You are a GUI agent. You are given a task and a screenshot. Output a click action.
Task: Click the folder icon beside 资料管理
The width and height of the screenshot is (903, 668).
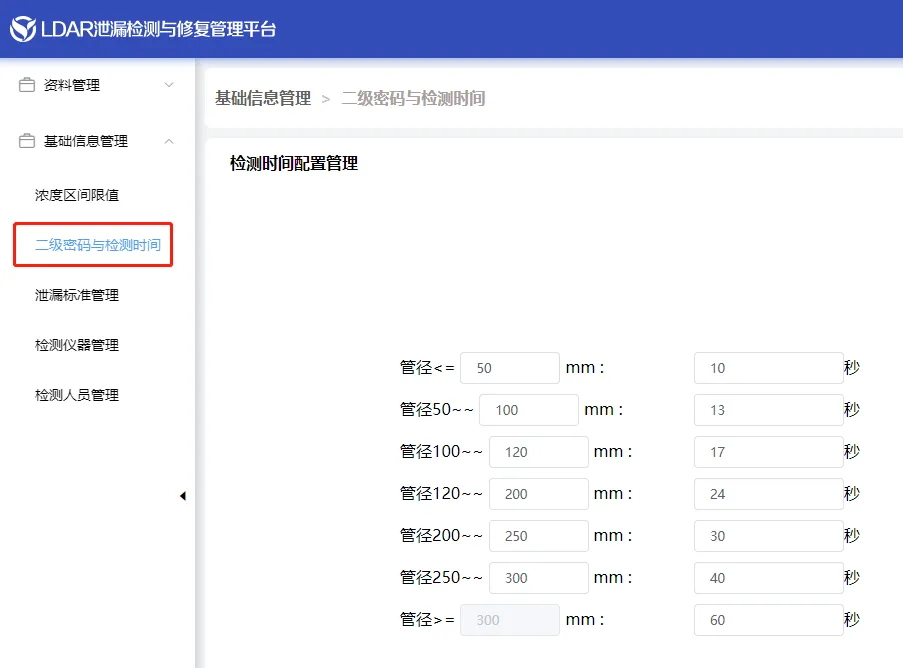click(x=27, y=85)
